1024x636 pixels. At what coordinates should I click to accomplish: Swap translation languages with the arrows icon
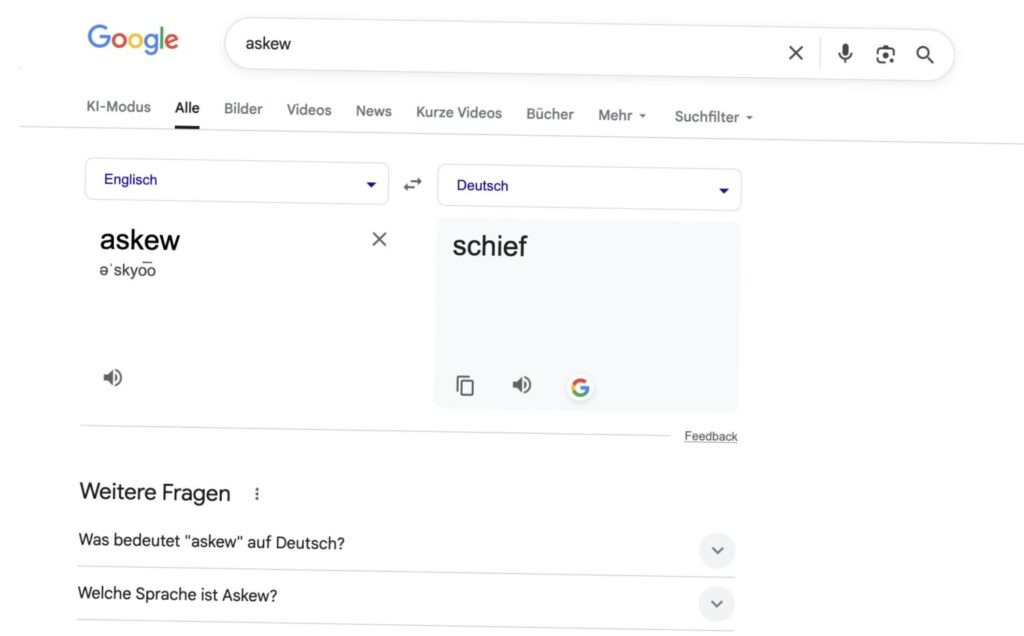coord(412,184)
